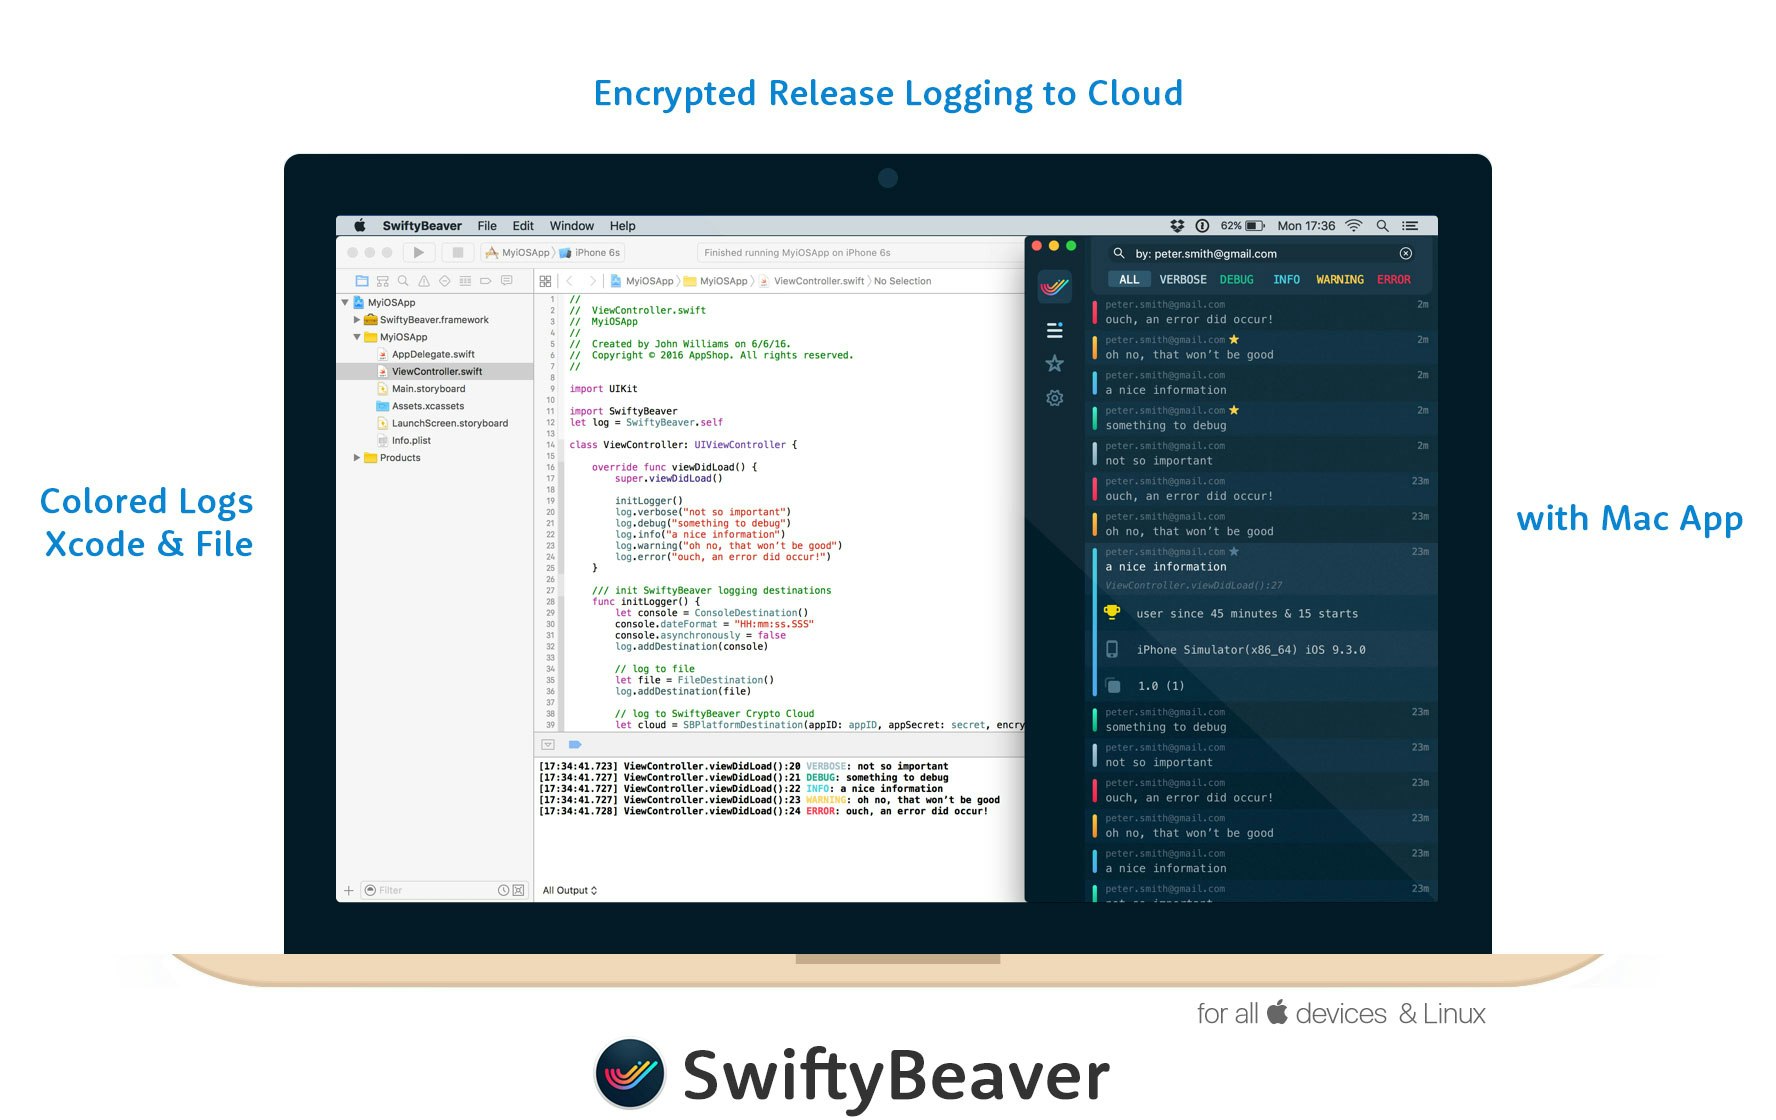
Task: Click the recent files clock icon by Filter
Action: coord(504,890)
